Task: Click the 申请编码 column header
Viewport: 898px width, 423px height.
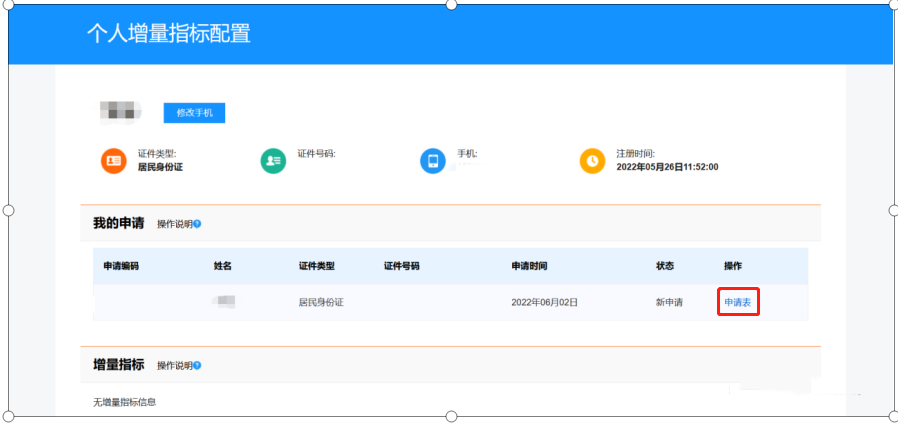Action: click(121, 267)
